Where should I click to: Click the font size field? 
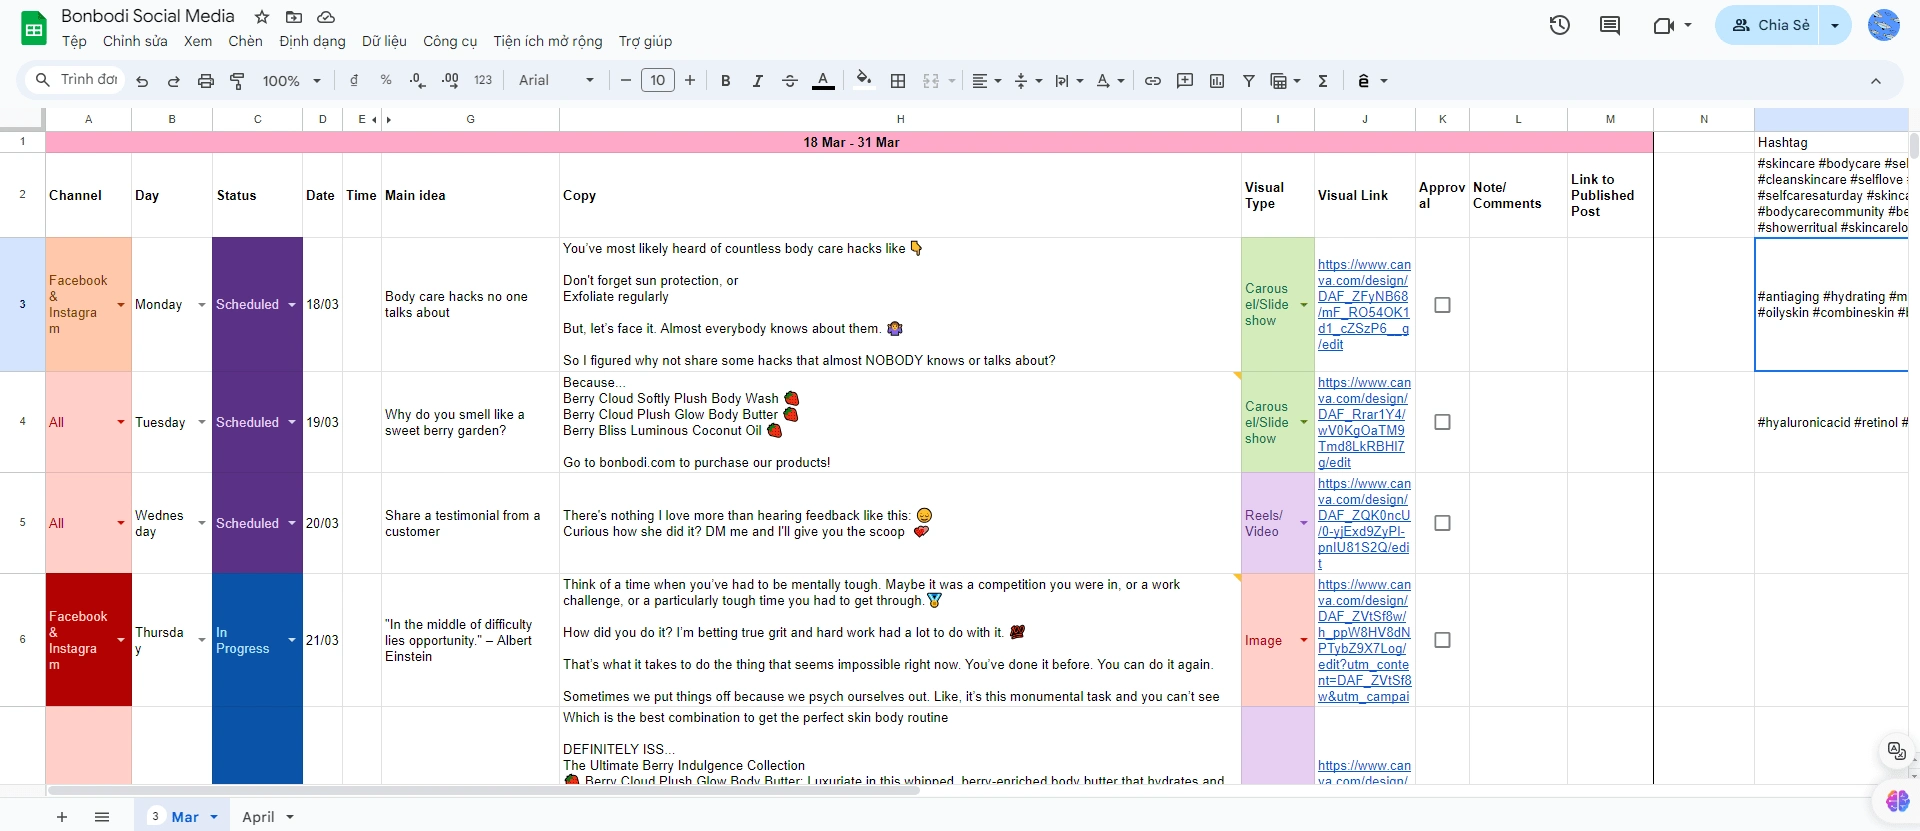(657, 81)
